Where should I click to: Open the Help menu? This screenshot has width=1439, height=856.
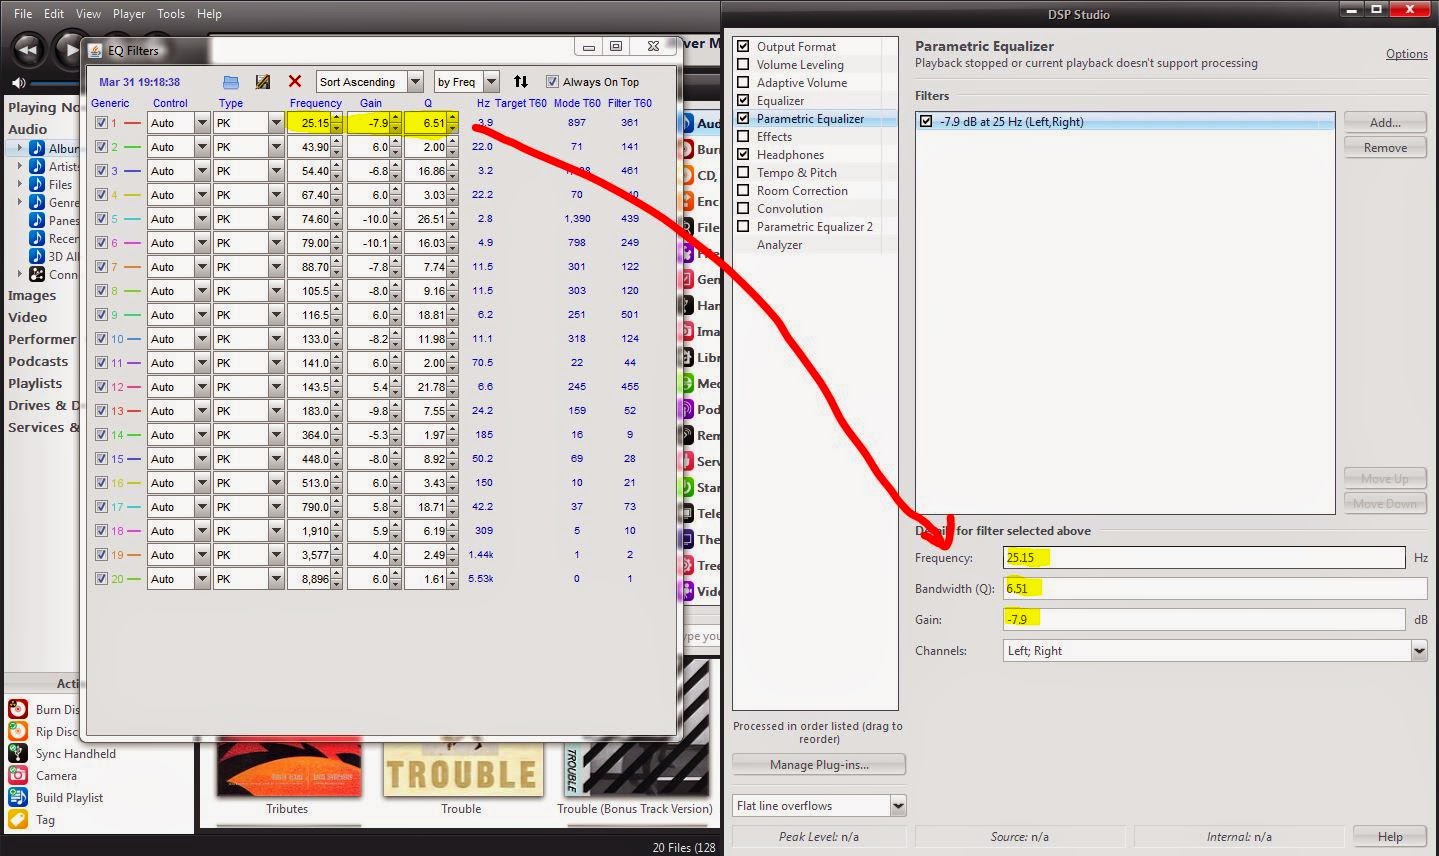click(209, 14)
